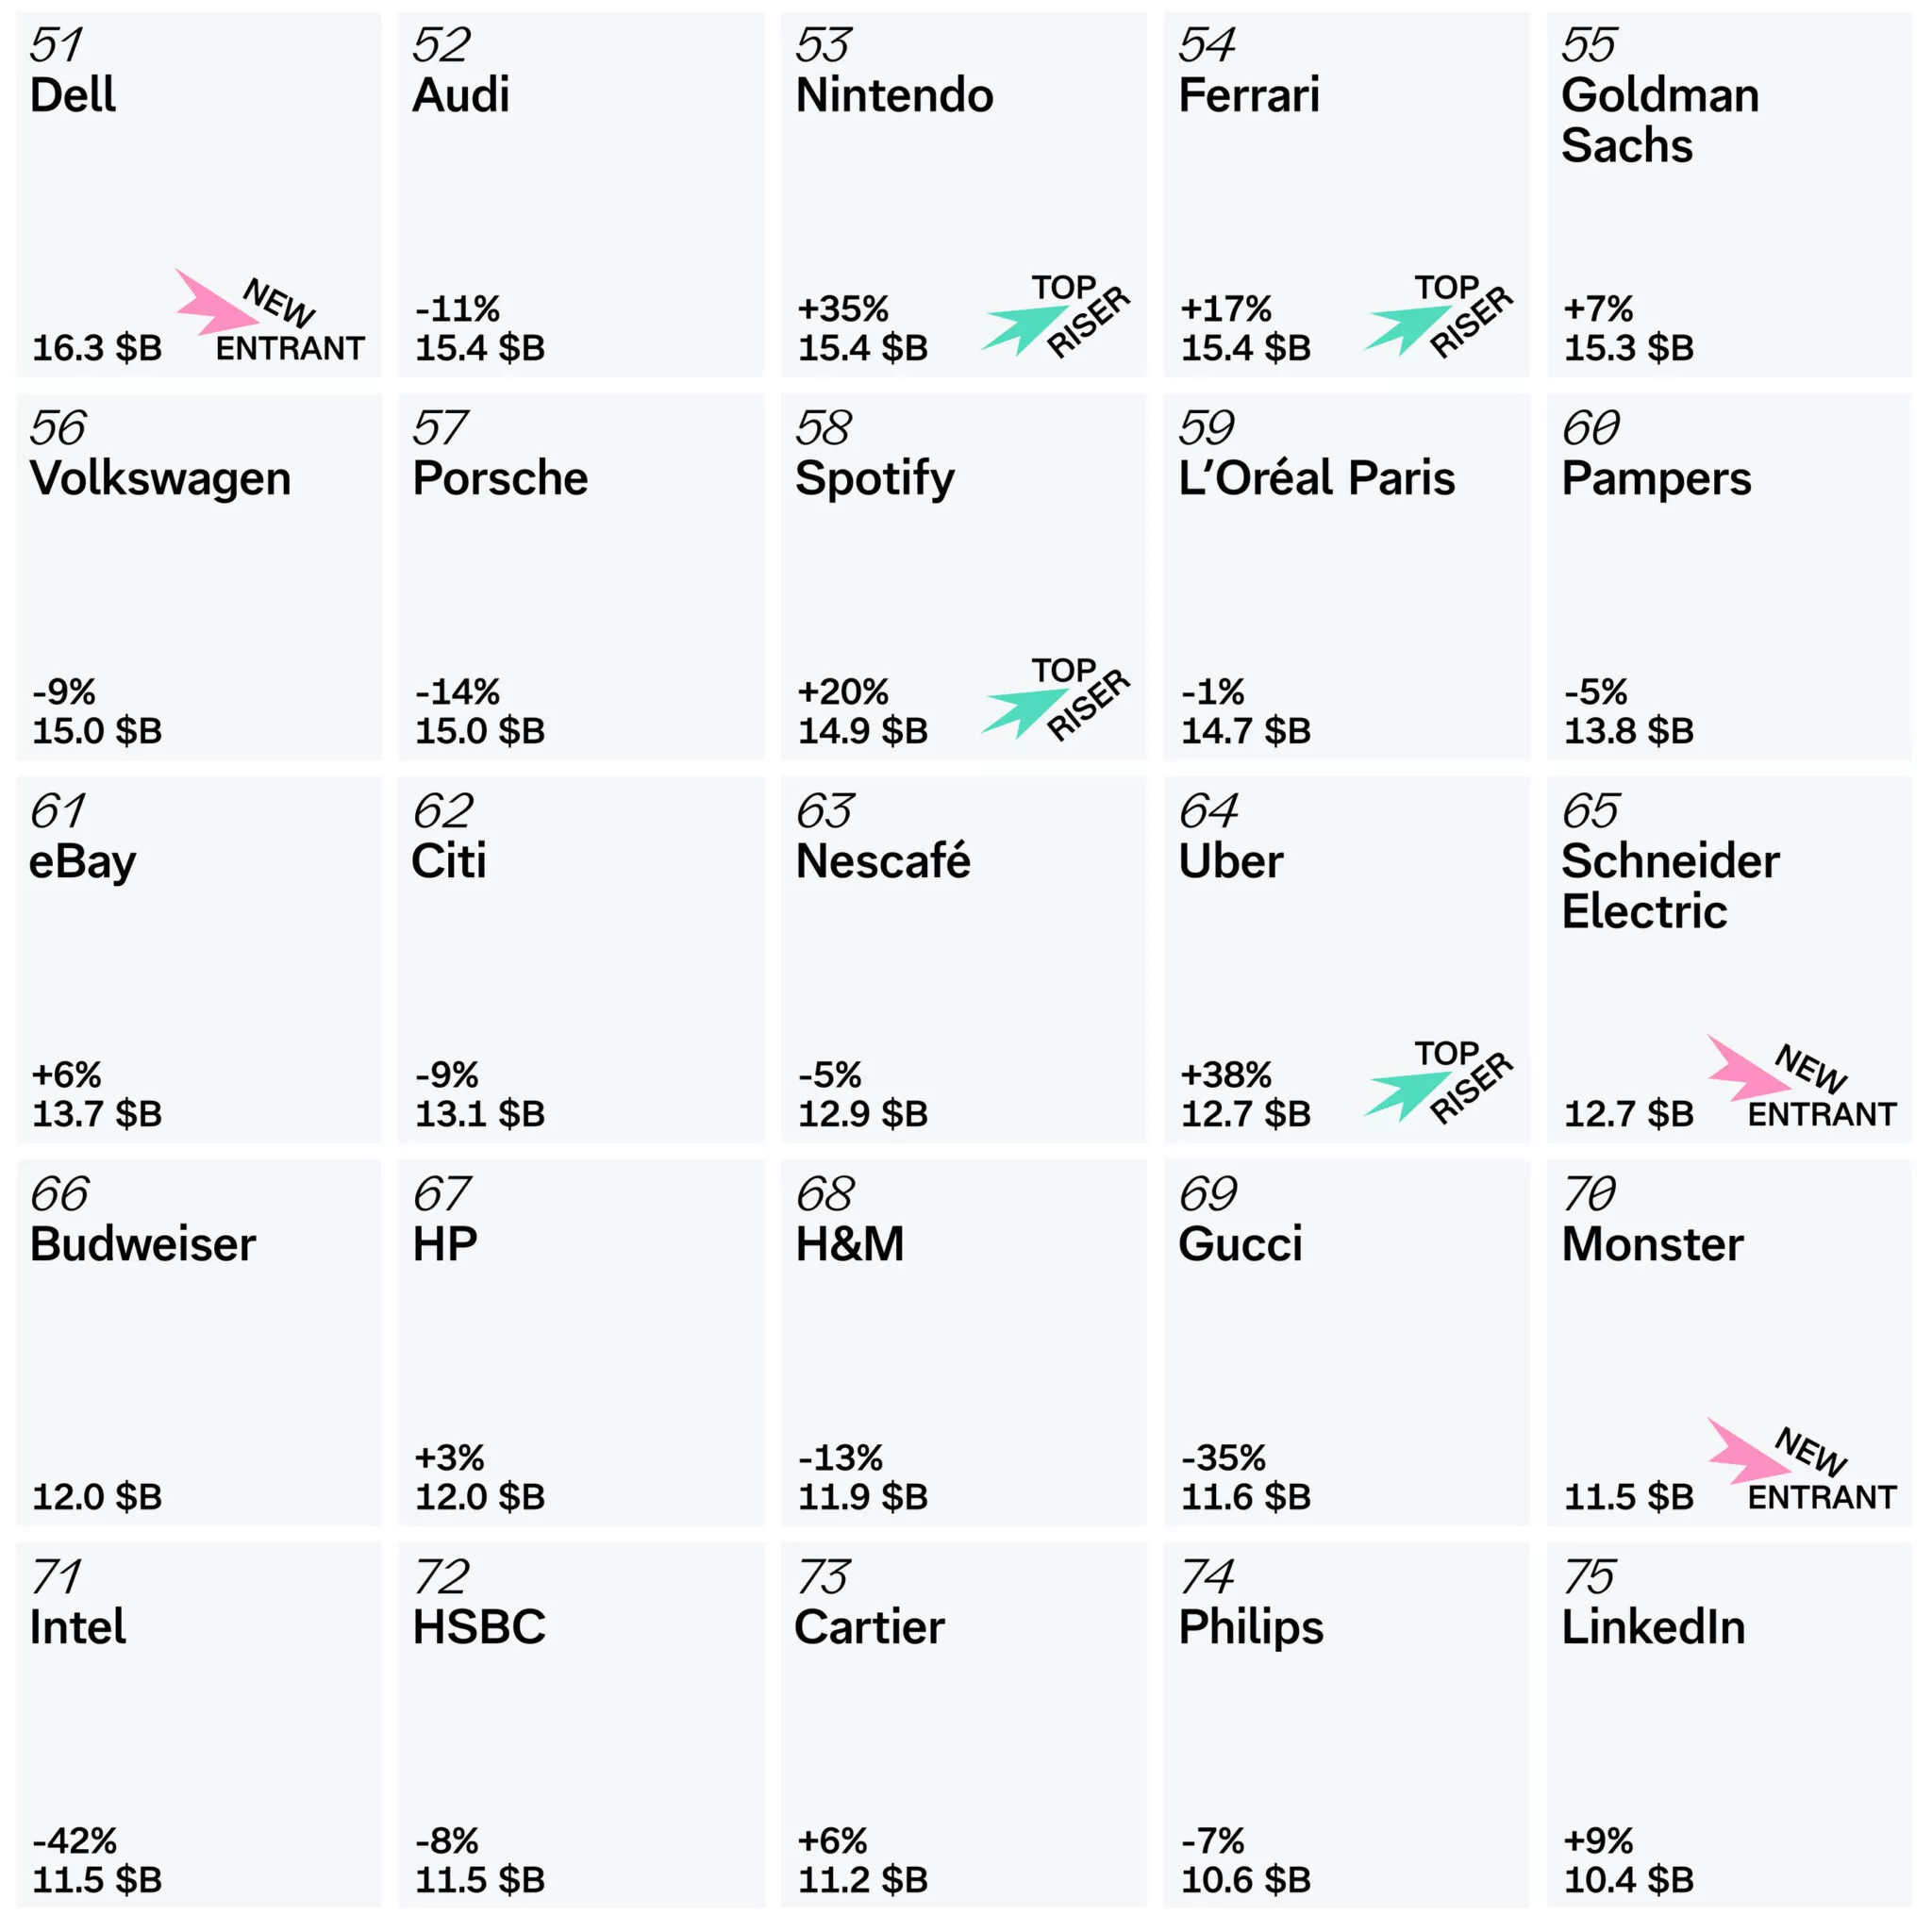Click Uber's green Top Riser arrow
The image size is (1932, 1932).
point(1405,1093)
